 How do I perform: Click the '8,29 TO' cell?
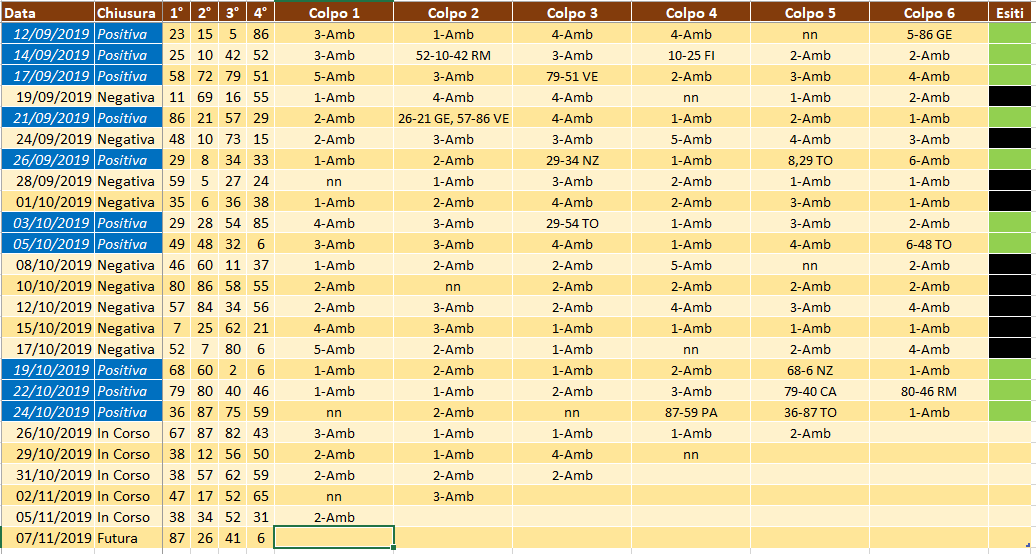click(810, 160)
